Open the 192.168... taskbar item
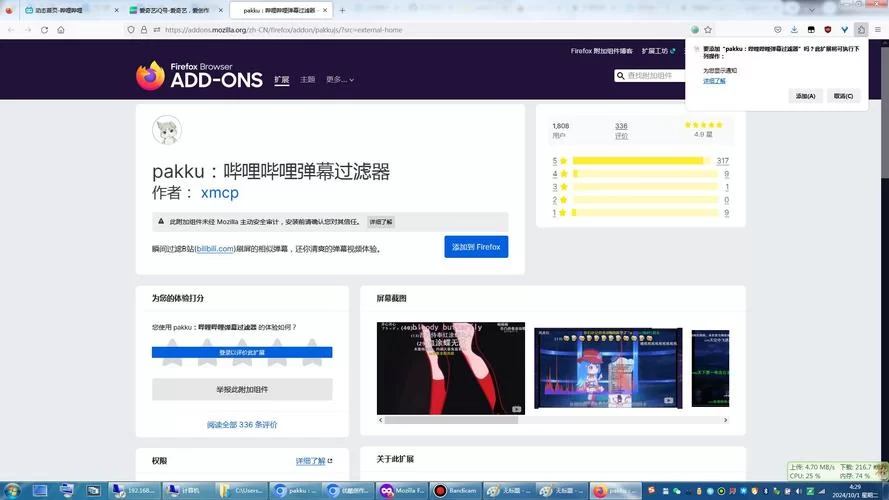The height and width of the screenshot is (500, 889). tap(136, 491)
